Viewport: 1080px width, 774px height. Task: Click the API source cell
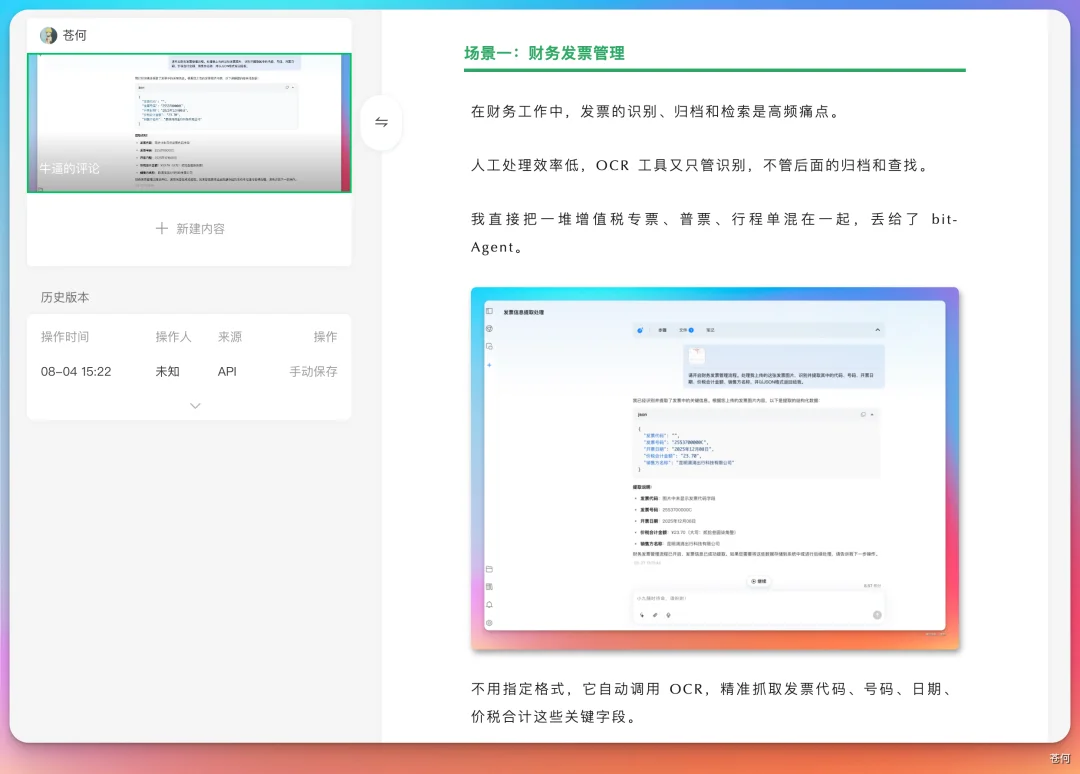(227, 372)
